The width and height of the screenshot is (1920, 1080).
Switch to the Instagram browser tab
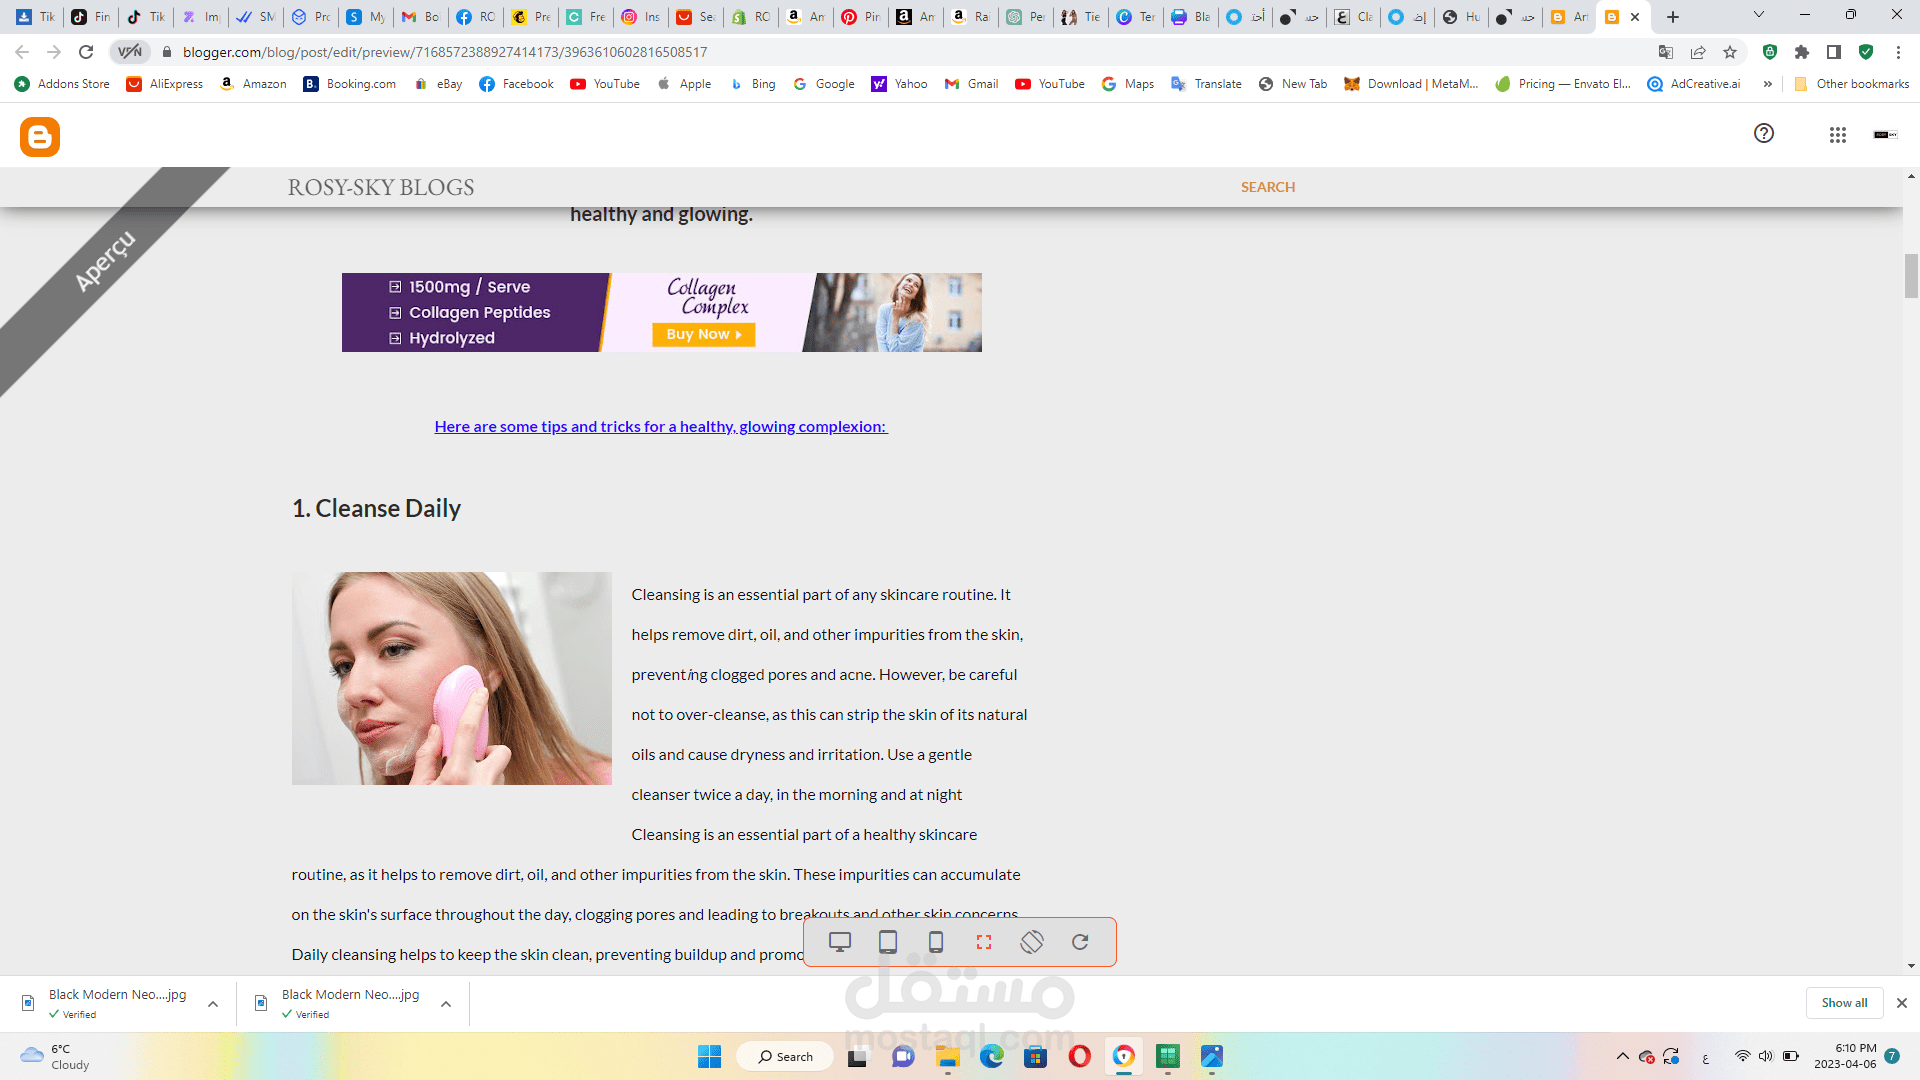point(640,17)
